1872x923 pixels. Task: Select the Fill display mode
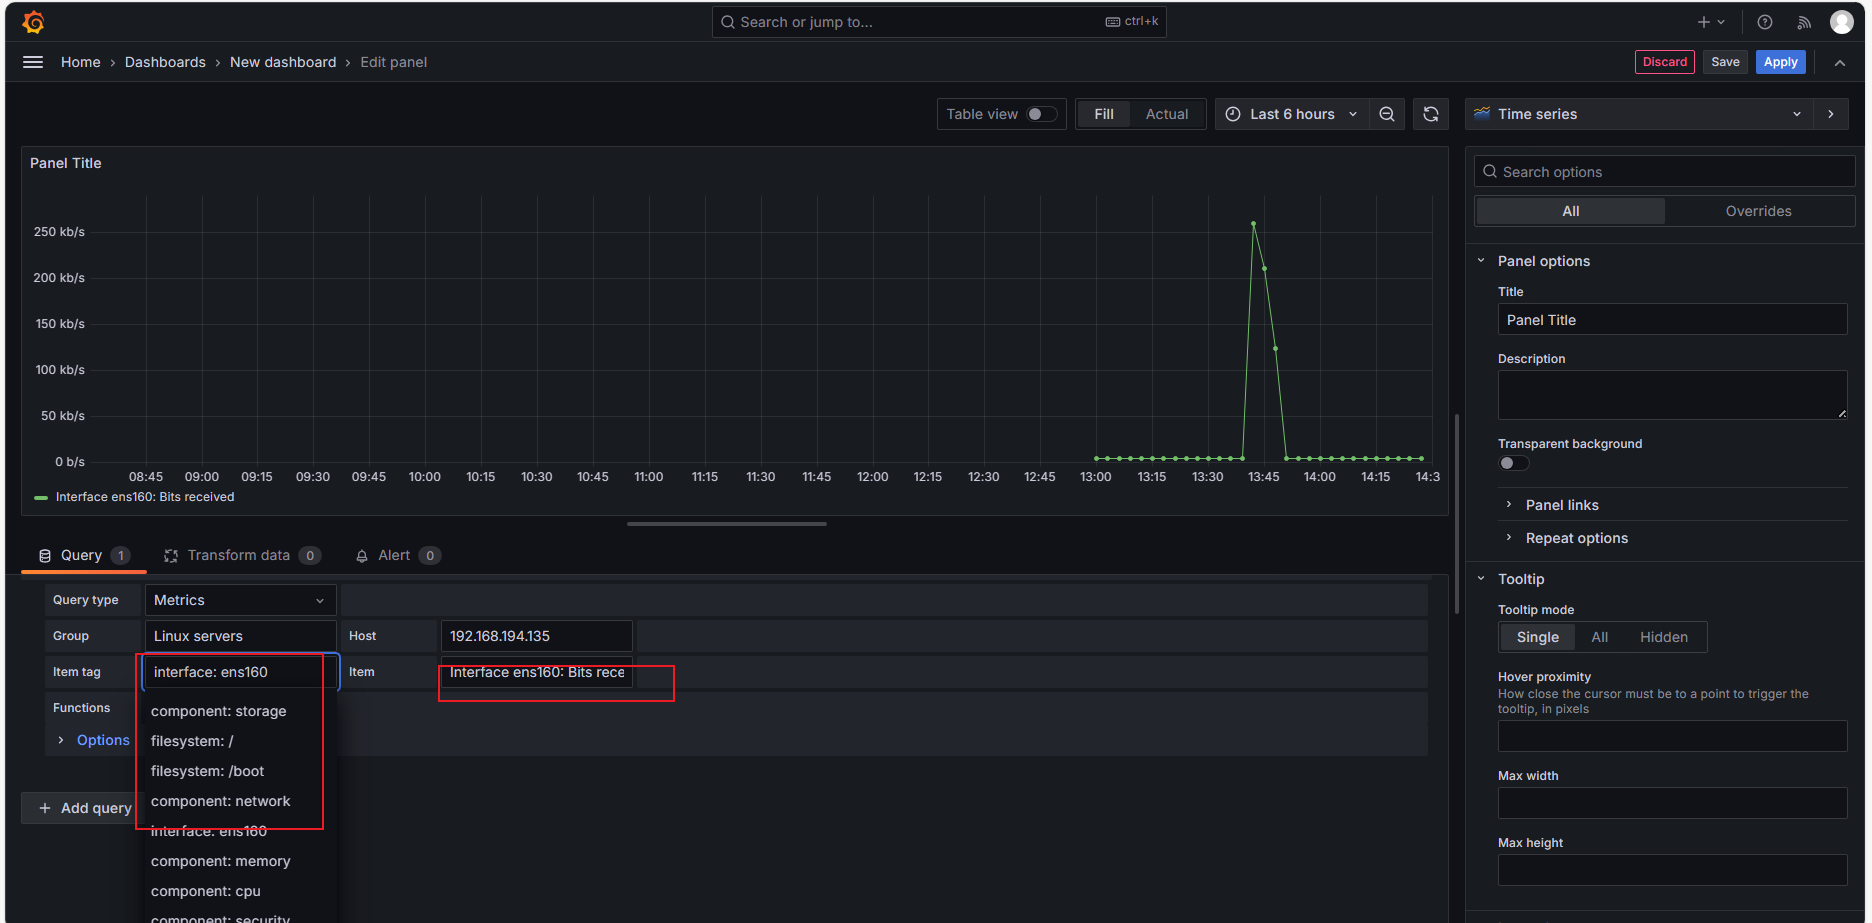pyautogui.click(x=1104, y=114)
